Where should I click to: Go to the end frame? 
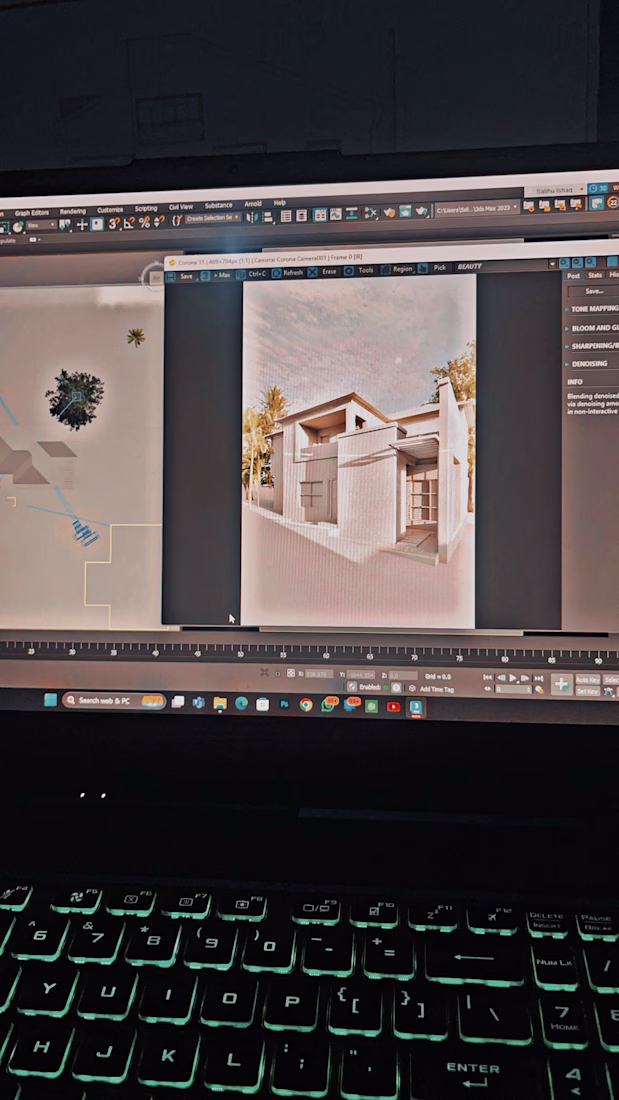point(539,678)
